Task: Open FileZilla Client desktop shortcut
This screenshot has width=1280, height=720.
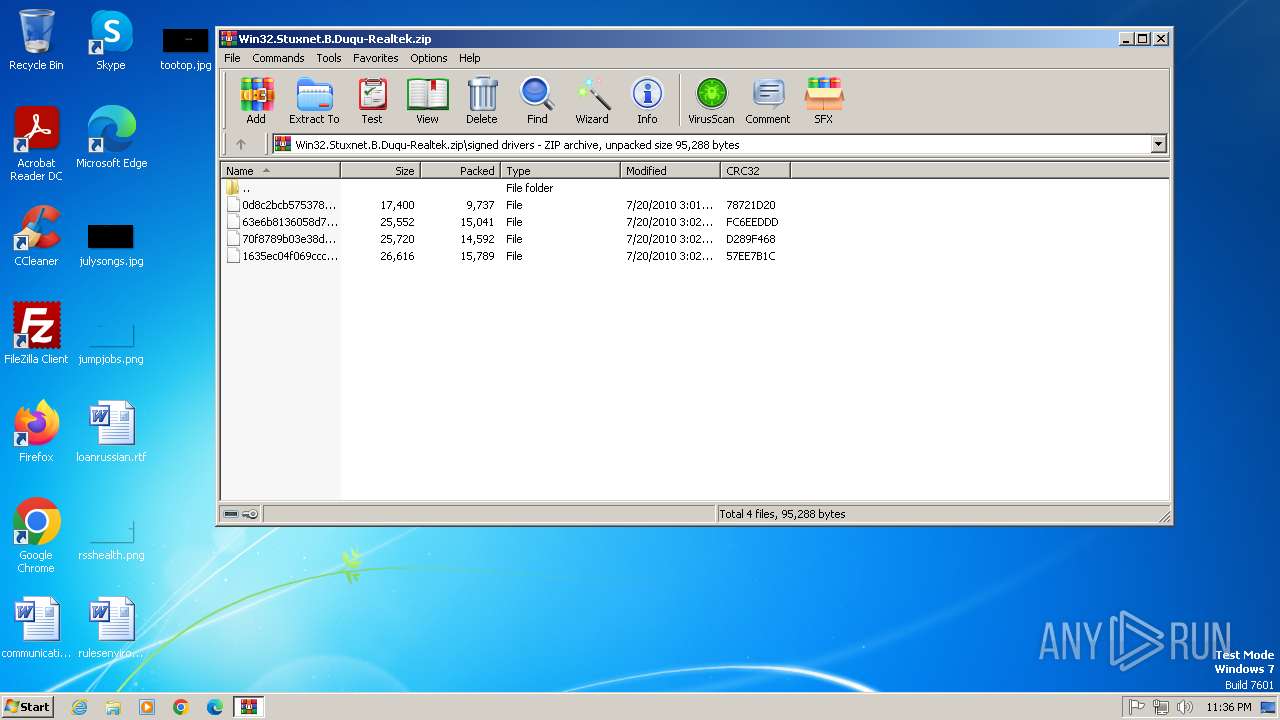Action: [36, 334]
